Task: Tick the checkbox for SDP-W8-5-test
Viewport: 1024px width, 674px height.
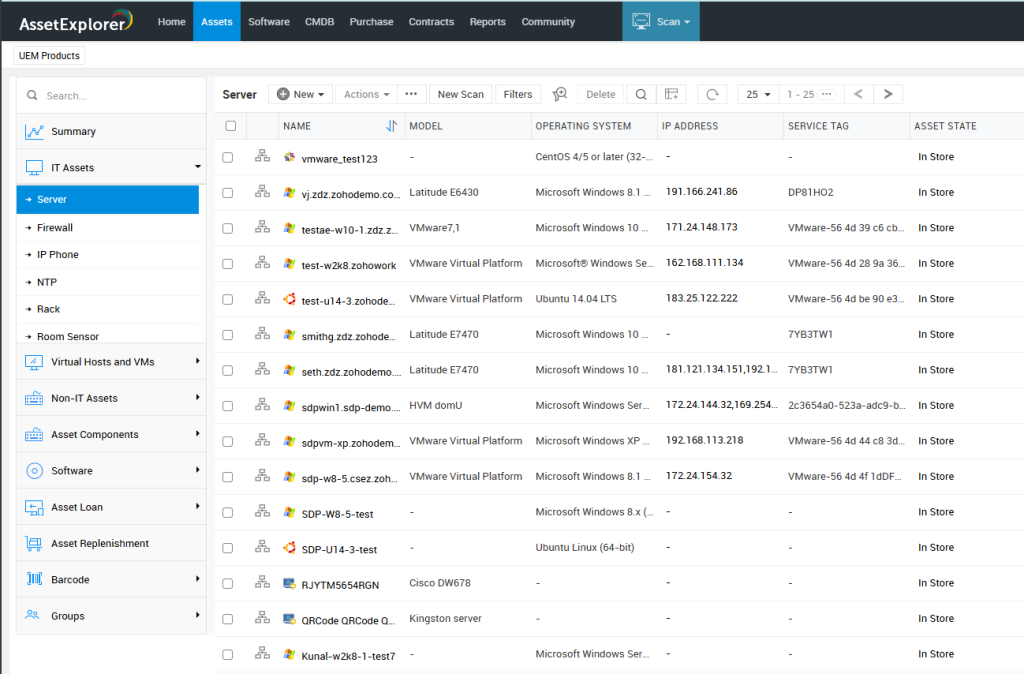Action: tap(227, 513)
